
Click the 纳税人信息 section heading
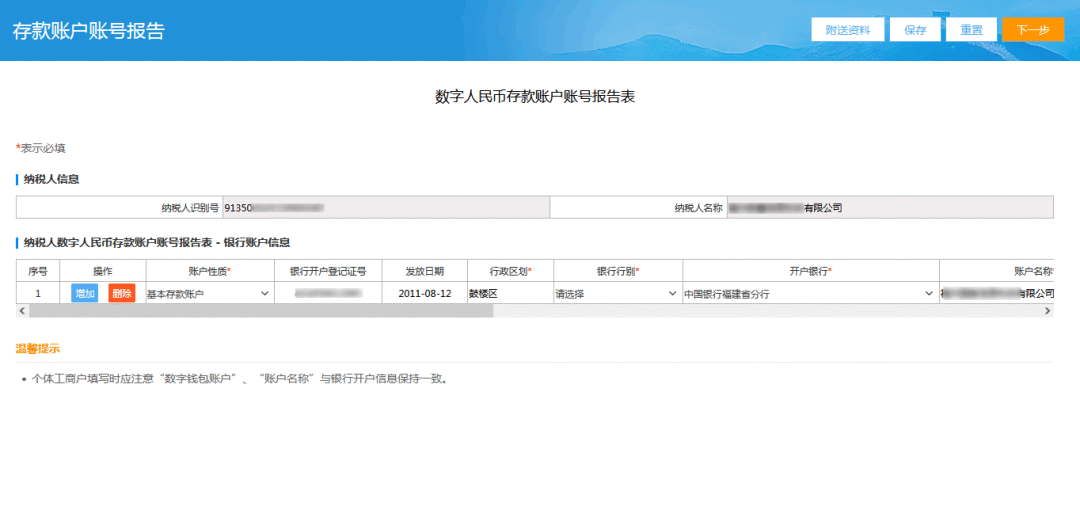coord(51,180)
